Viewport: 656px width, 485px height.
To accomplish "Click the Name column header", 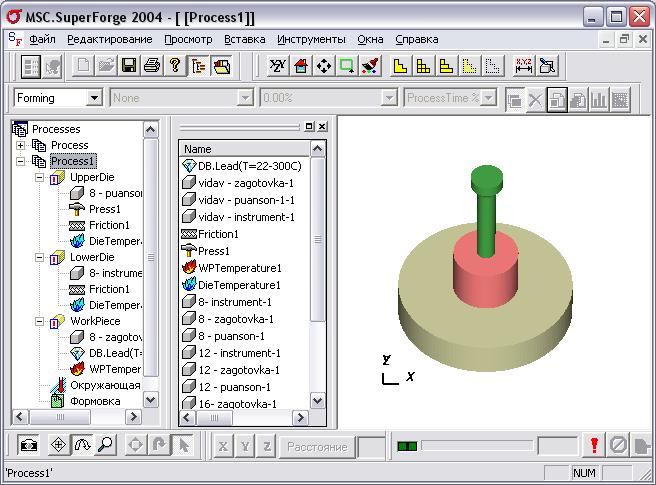I will [245, 149].
